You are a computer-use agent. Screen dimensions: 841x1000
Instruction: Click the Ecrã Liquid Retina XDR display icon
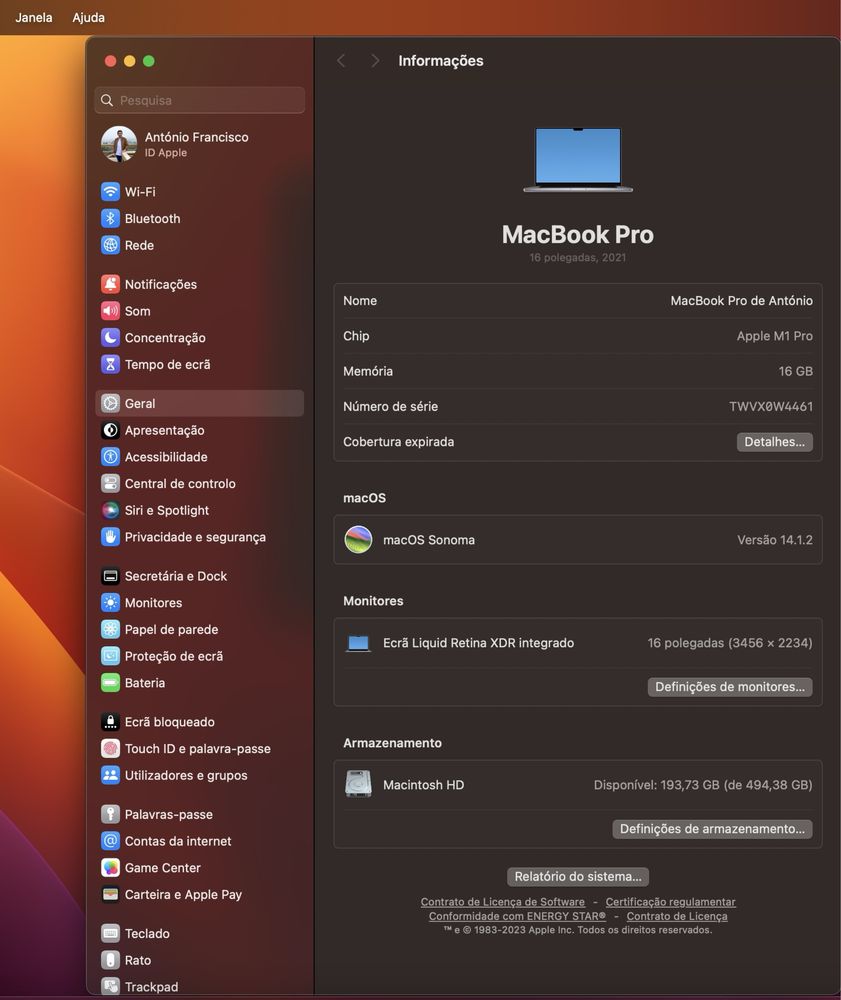coord(358,643)
